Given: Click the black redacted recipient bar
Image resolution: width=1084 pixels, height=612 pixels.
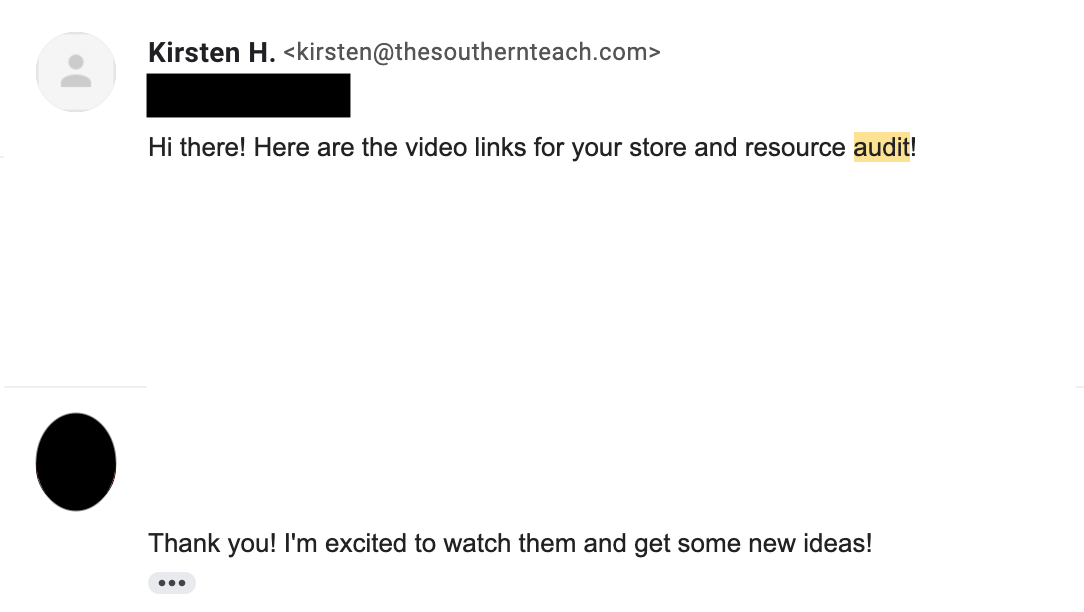Looking at the screenshot, I should (248, 95).
